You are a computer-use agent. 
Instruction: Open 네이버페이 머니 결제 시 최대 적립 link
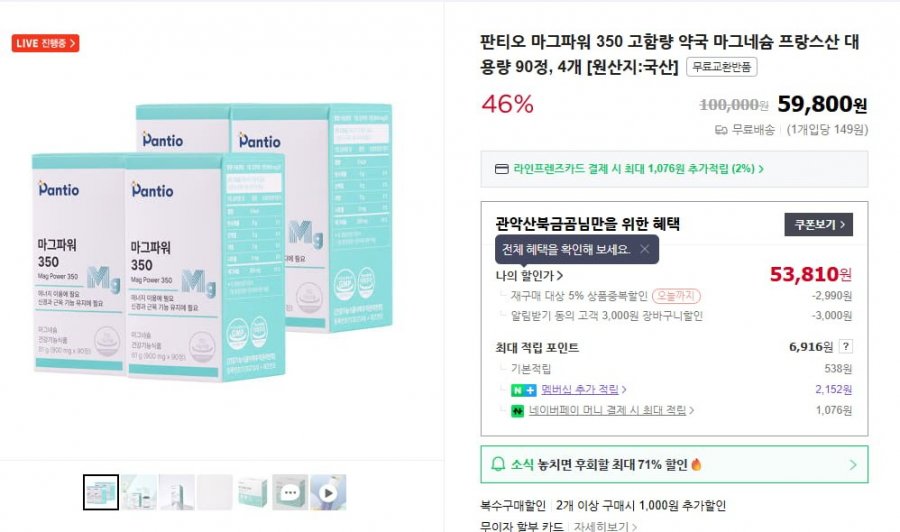click(x=611, y=410)
